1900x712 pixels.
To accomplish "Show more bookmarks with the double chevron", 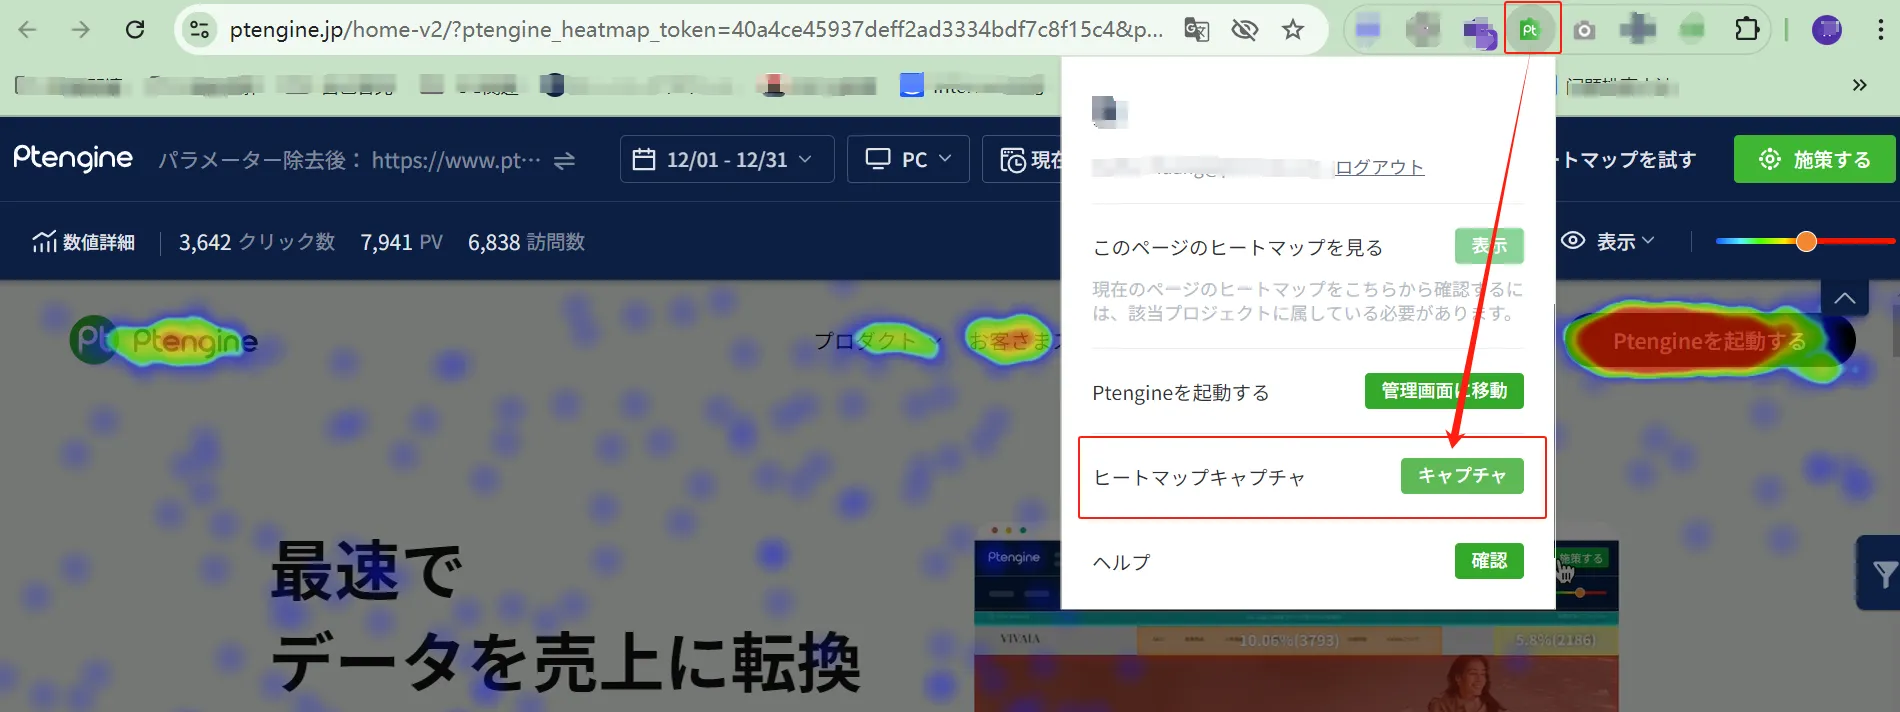I will [1859, 85].
